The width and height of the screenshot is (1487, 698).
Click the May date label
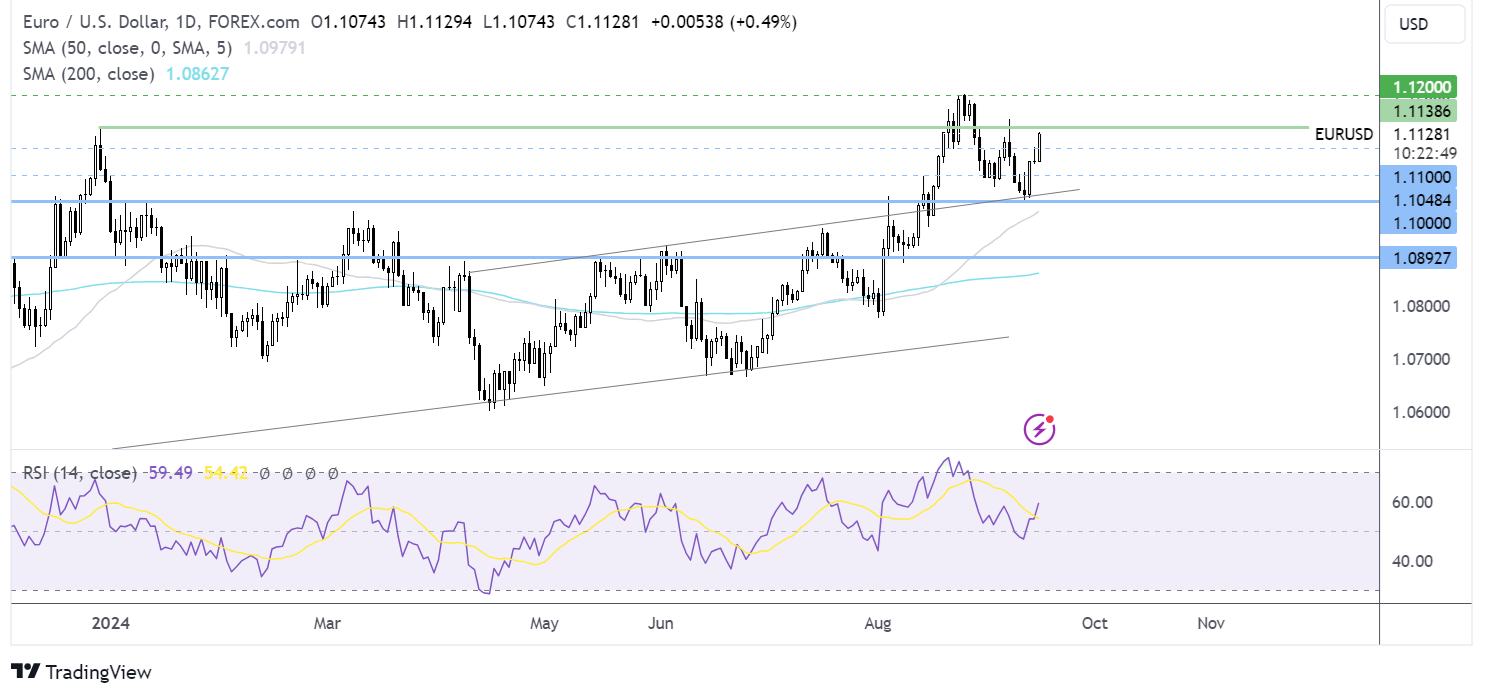[544, 623]
